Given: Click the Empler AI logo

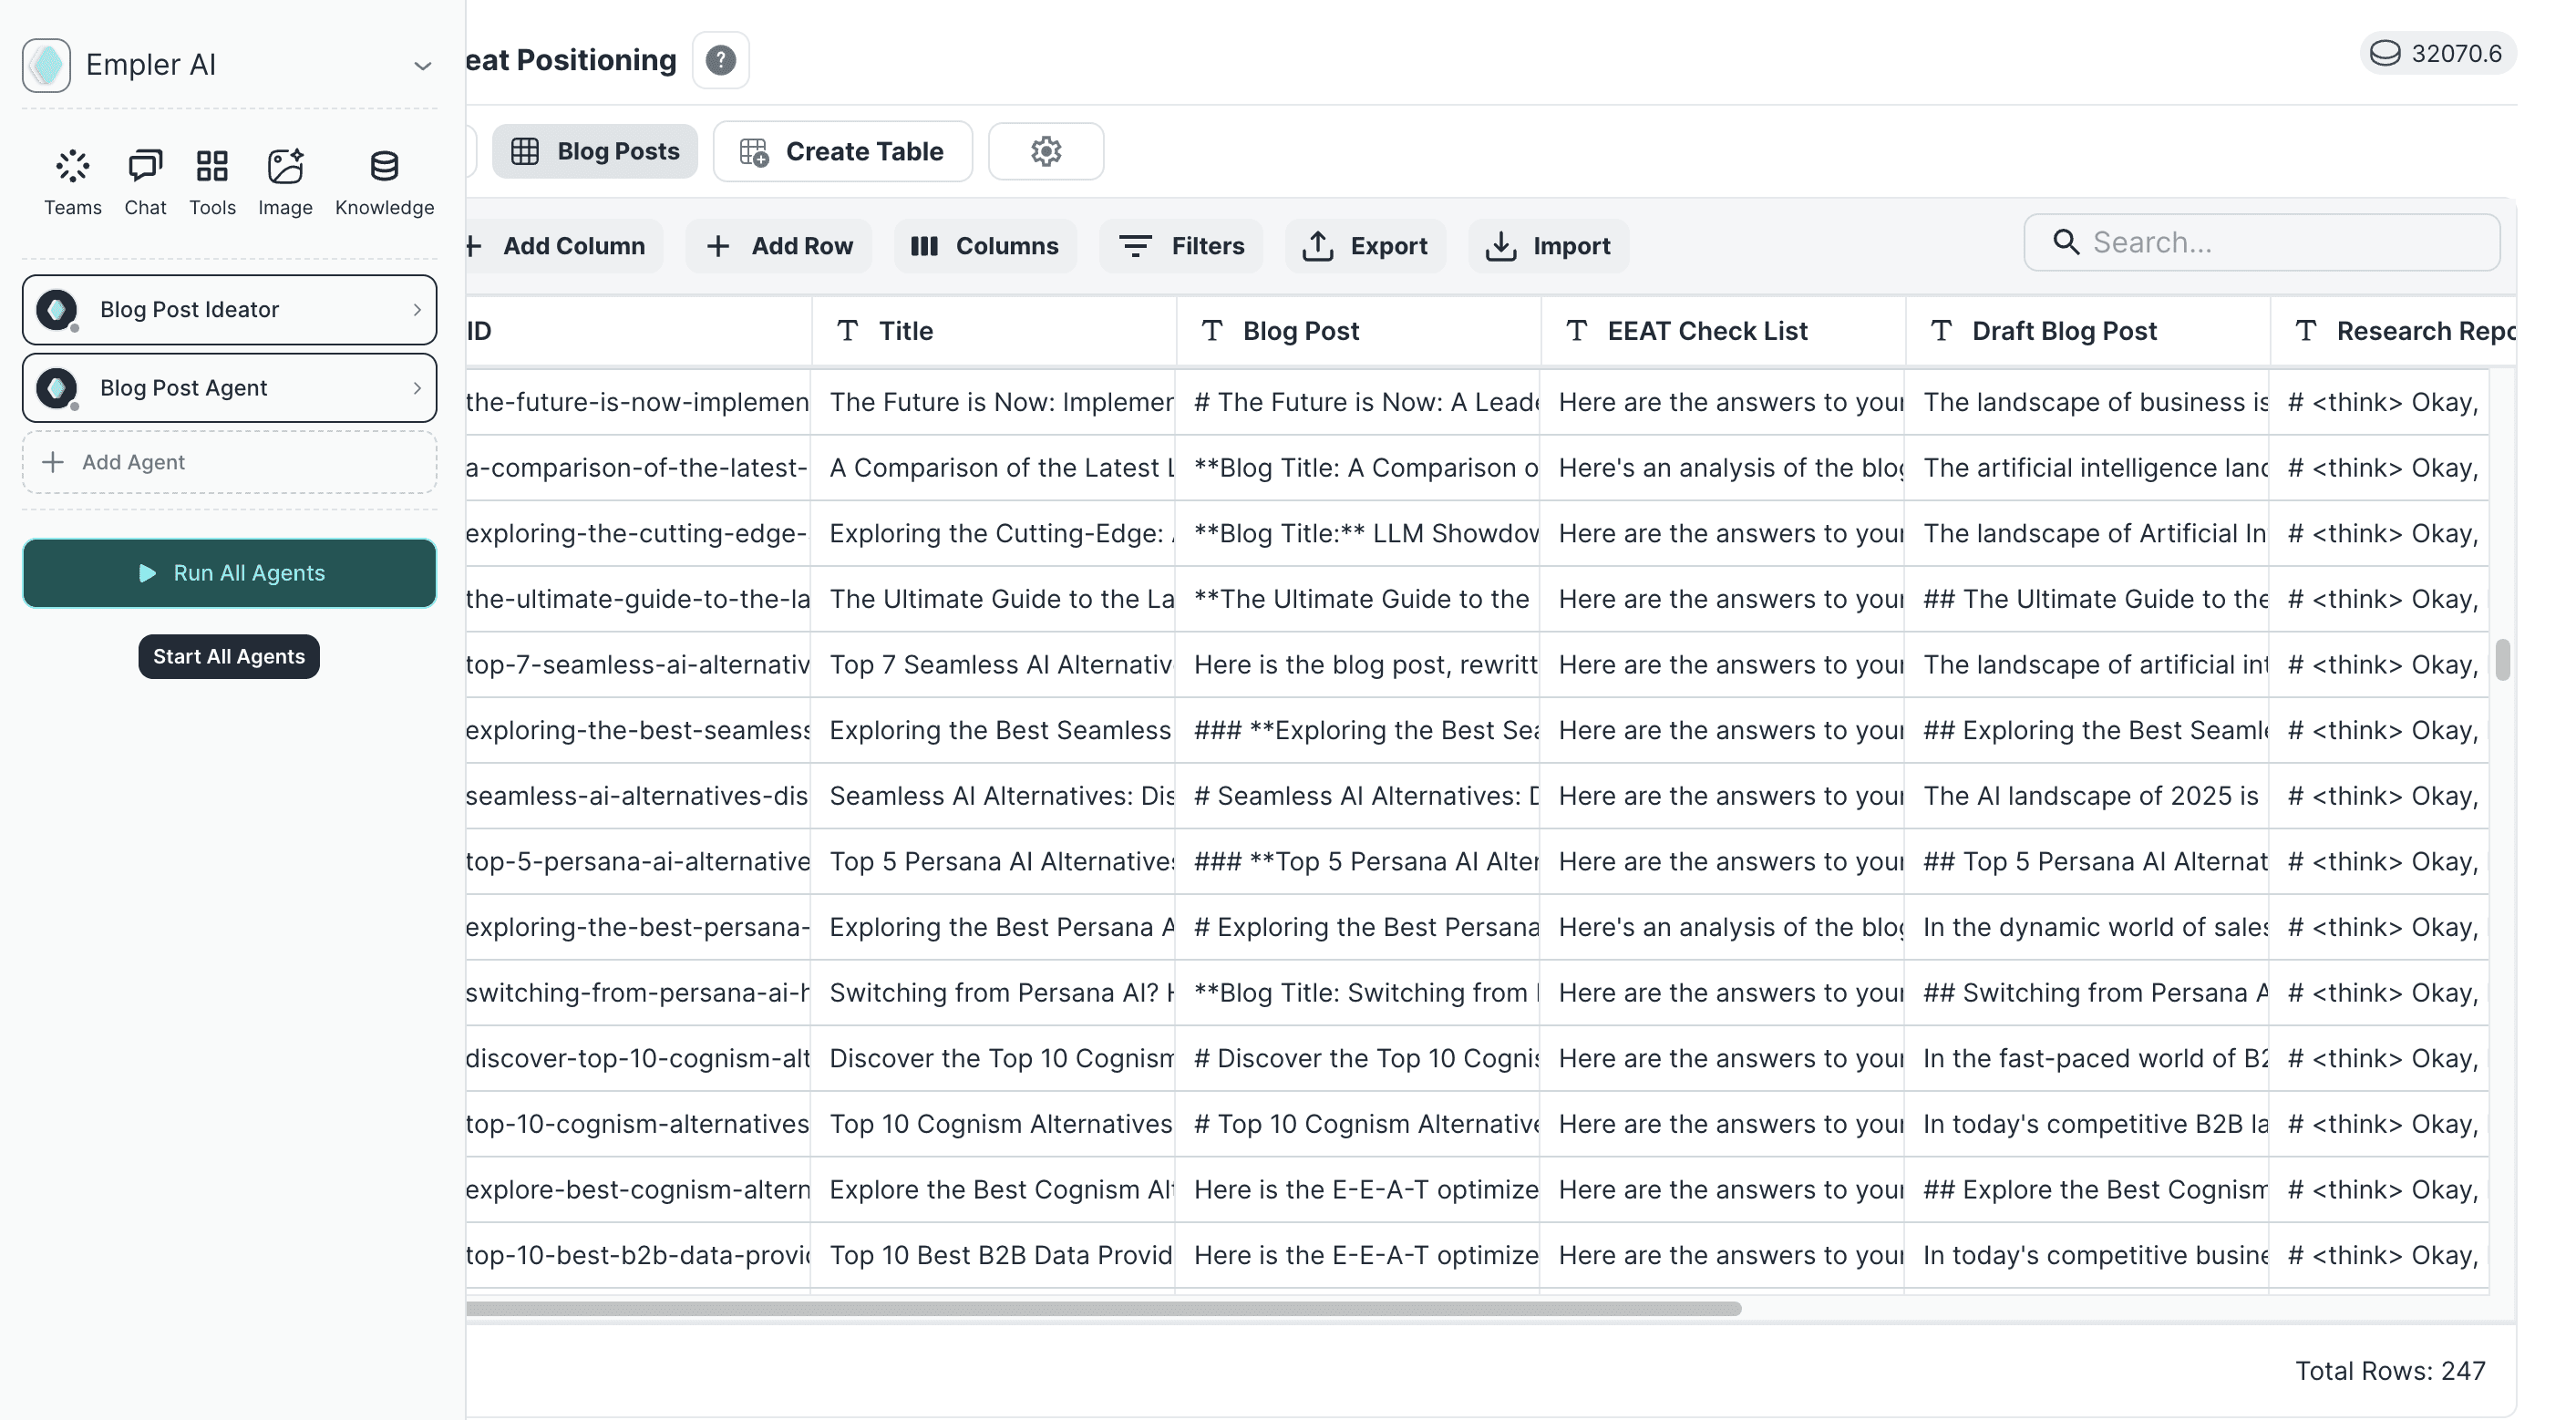Looking at the screenshot, I should coord(47,65).
